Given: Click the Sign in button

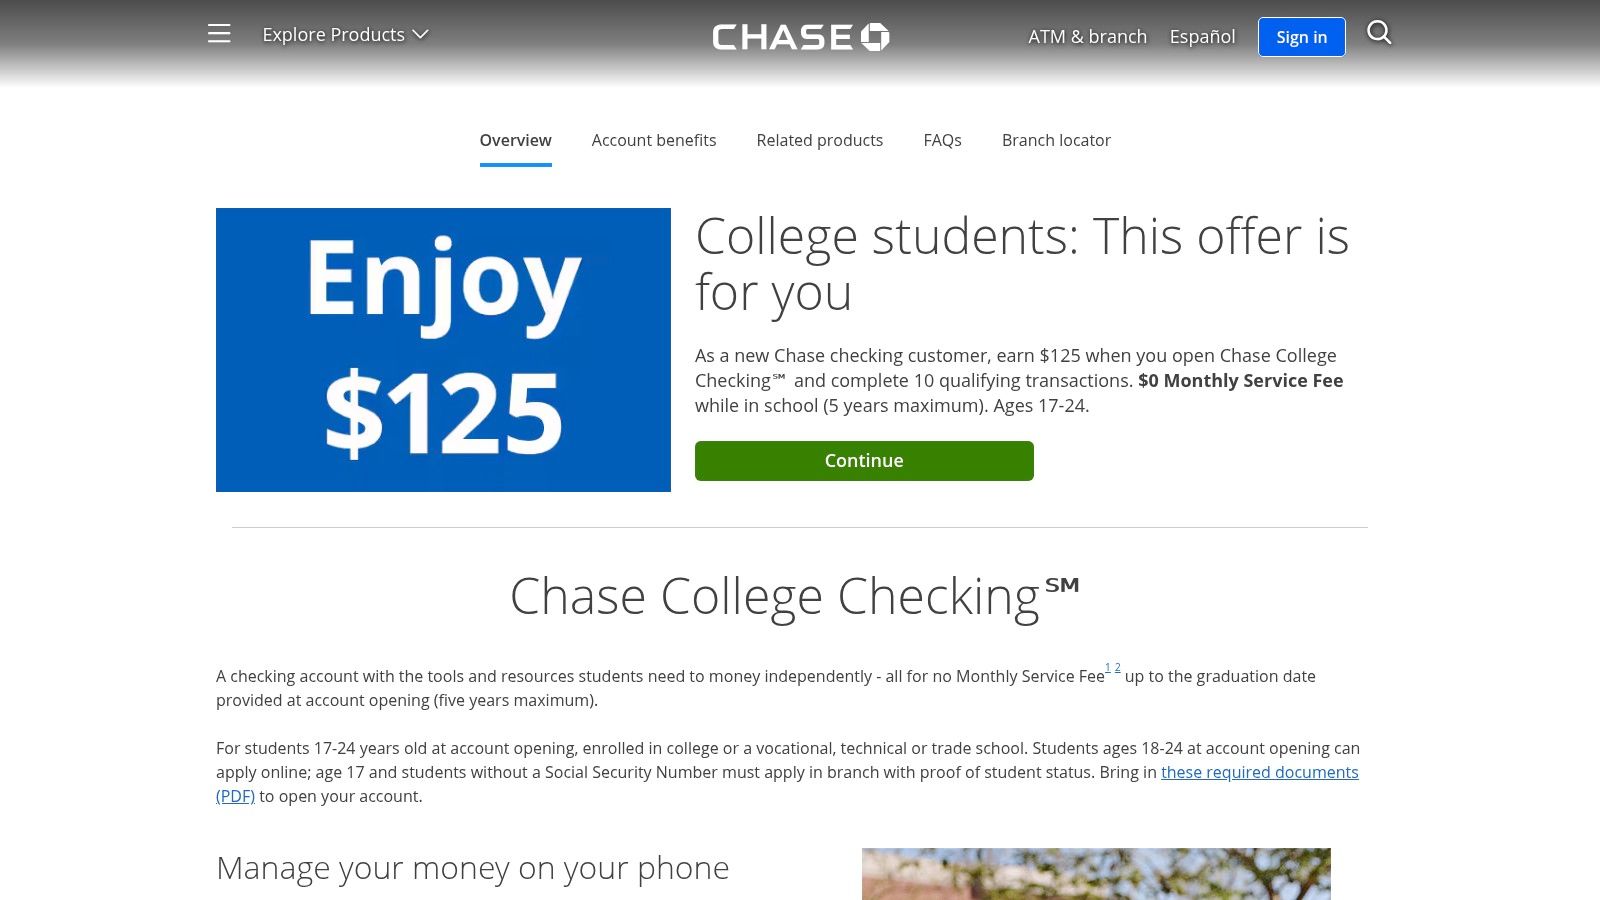Looking at the screenshot, I should [1301, 37].
